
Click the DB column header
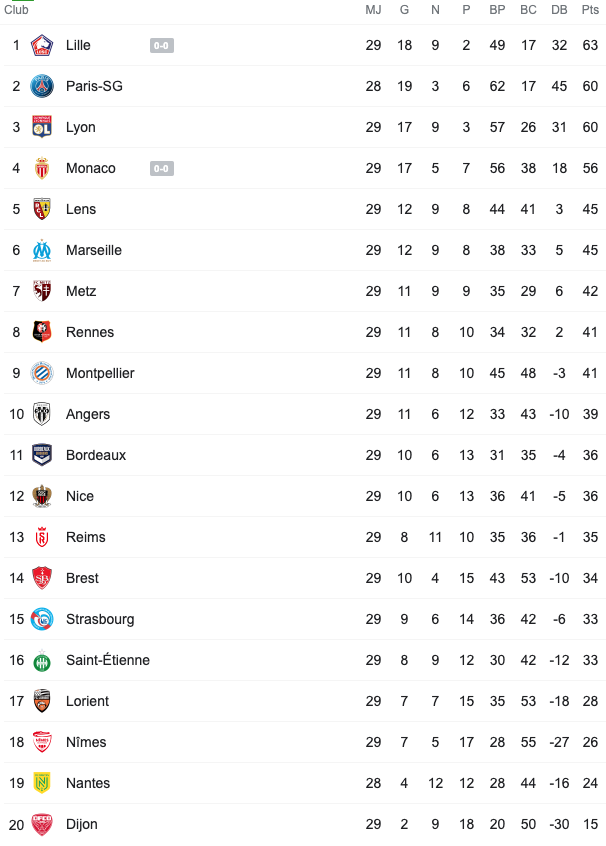point(559,10)
